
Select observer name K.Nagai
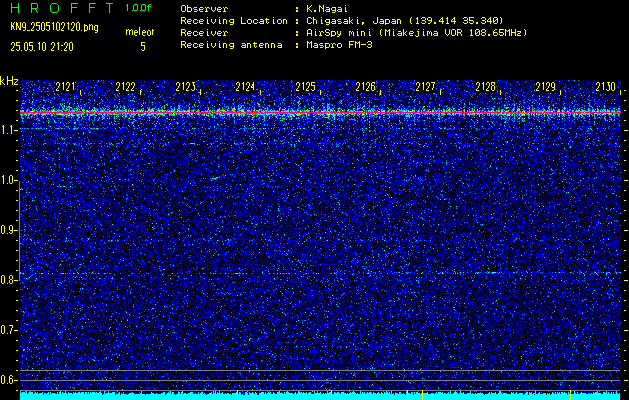click(327, 9)
